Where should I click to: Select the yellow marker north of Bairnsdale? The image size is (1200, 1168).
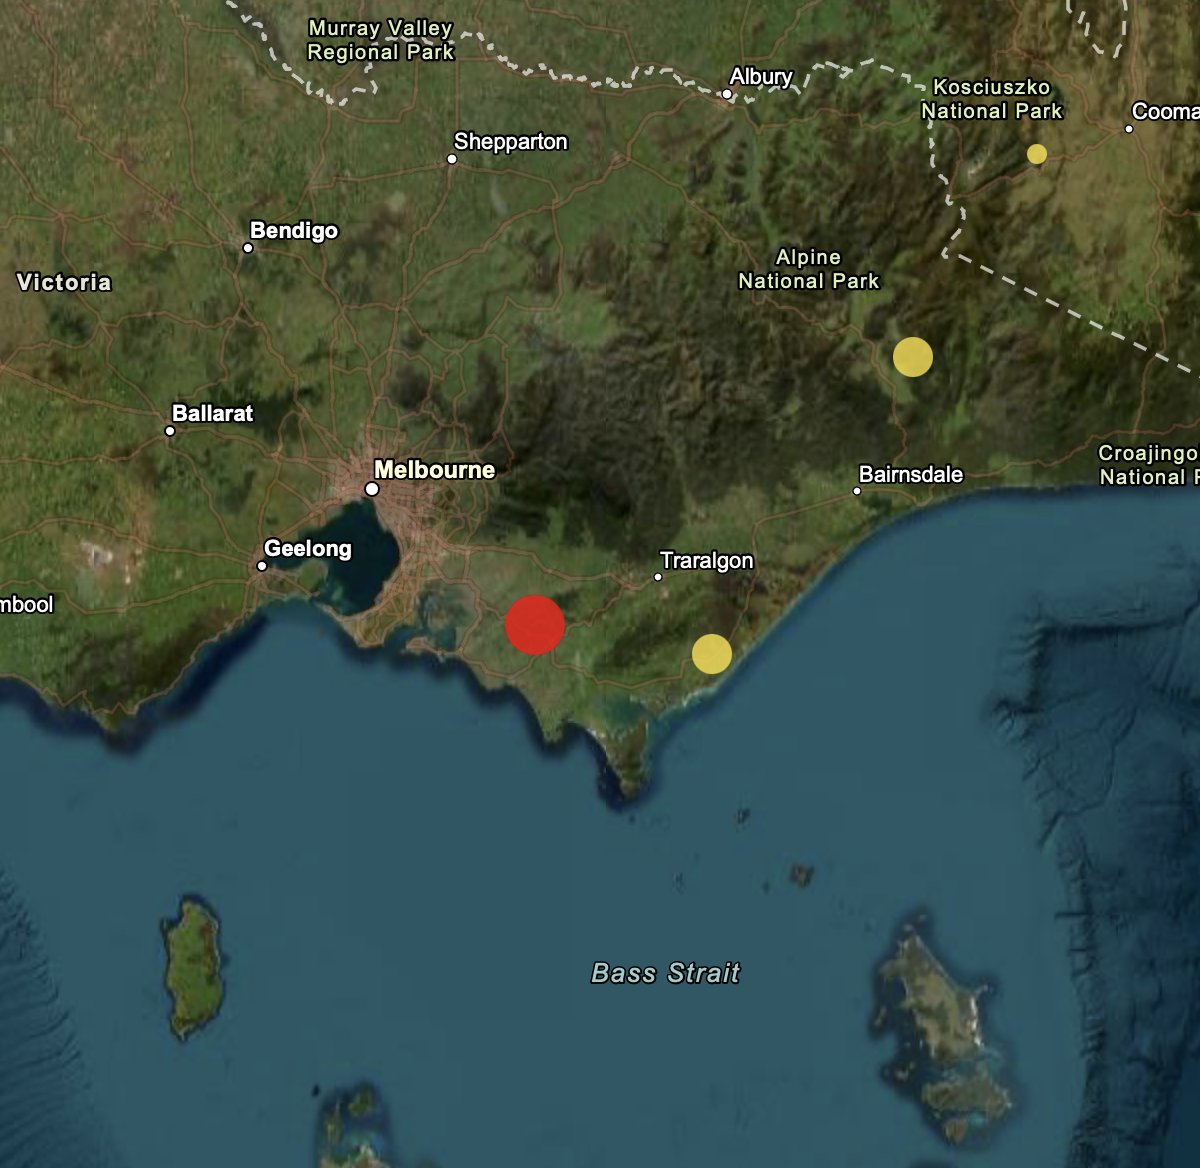[913, 357]
